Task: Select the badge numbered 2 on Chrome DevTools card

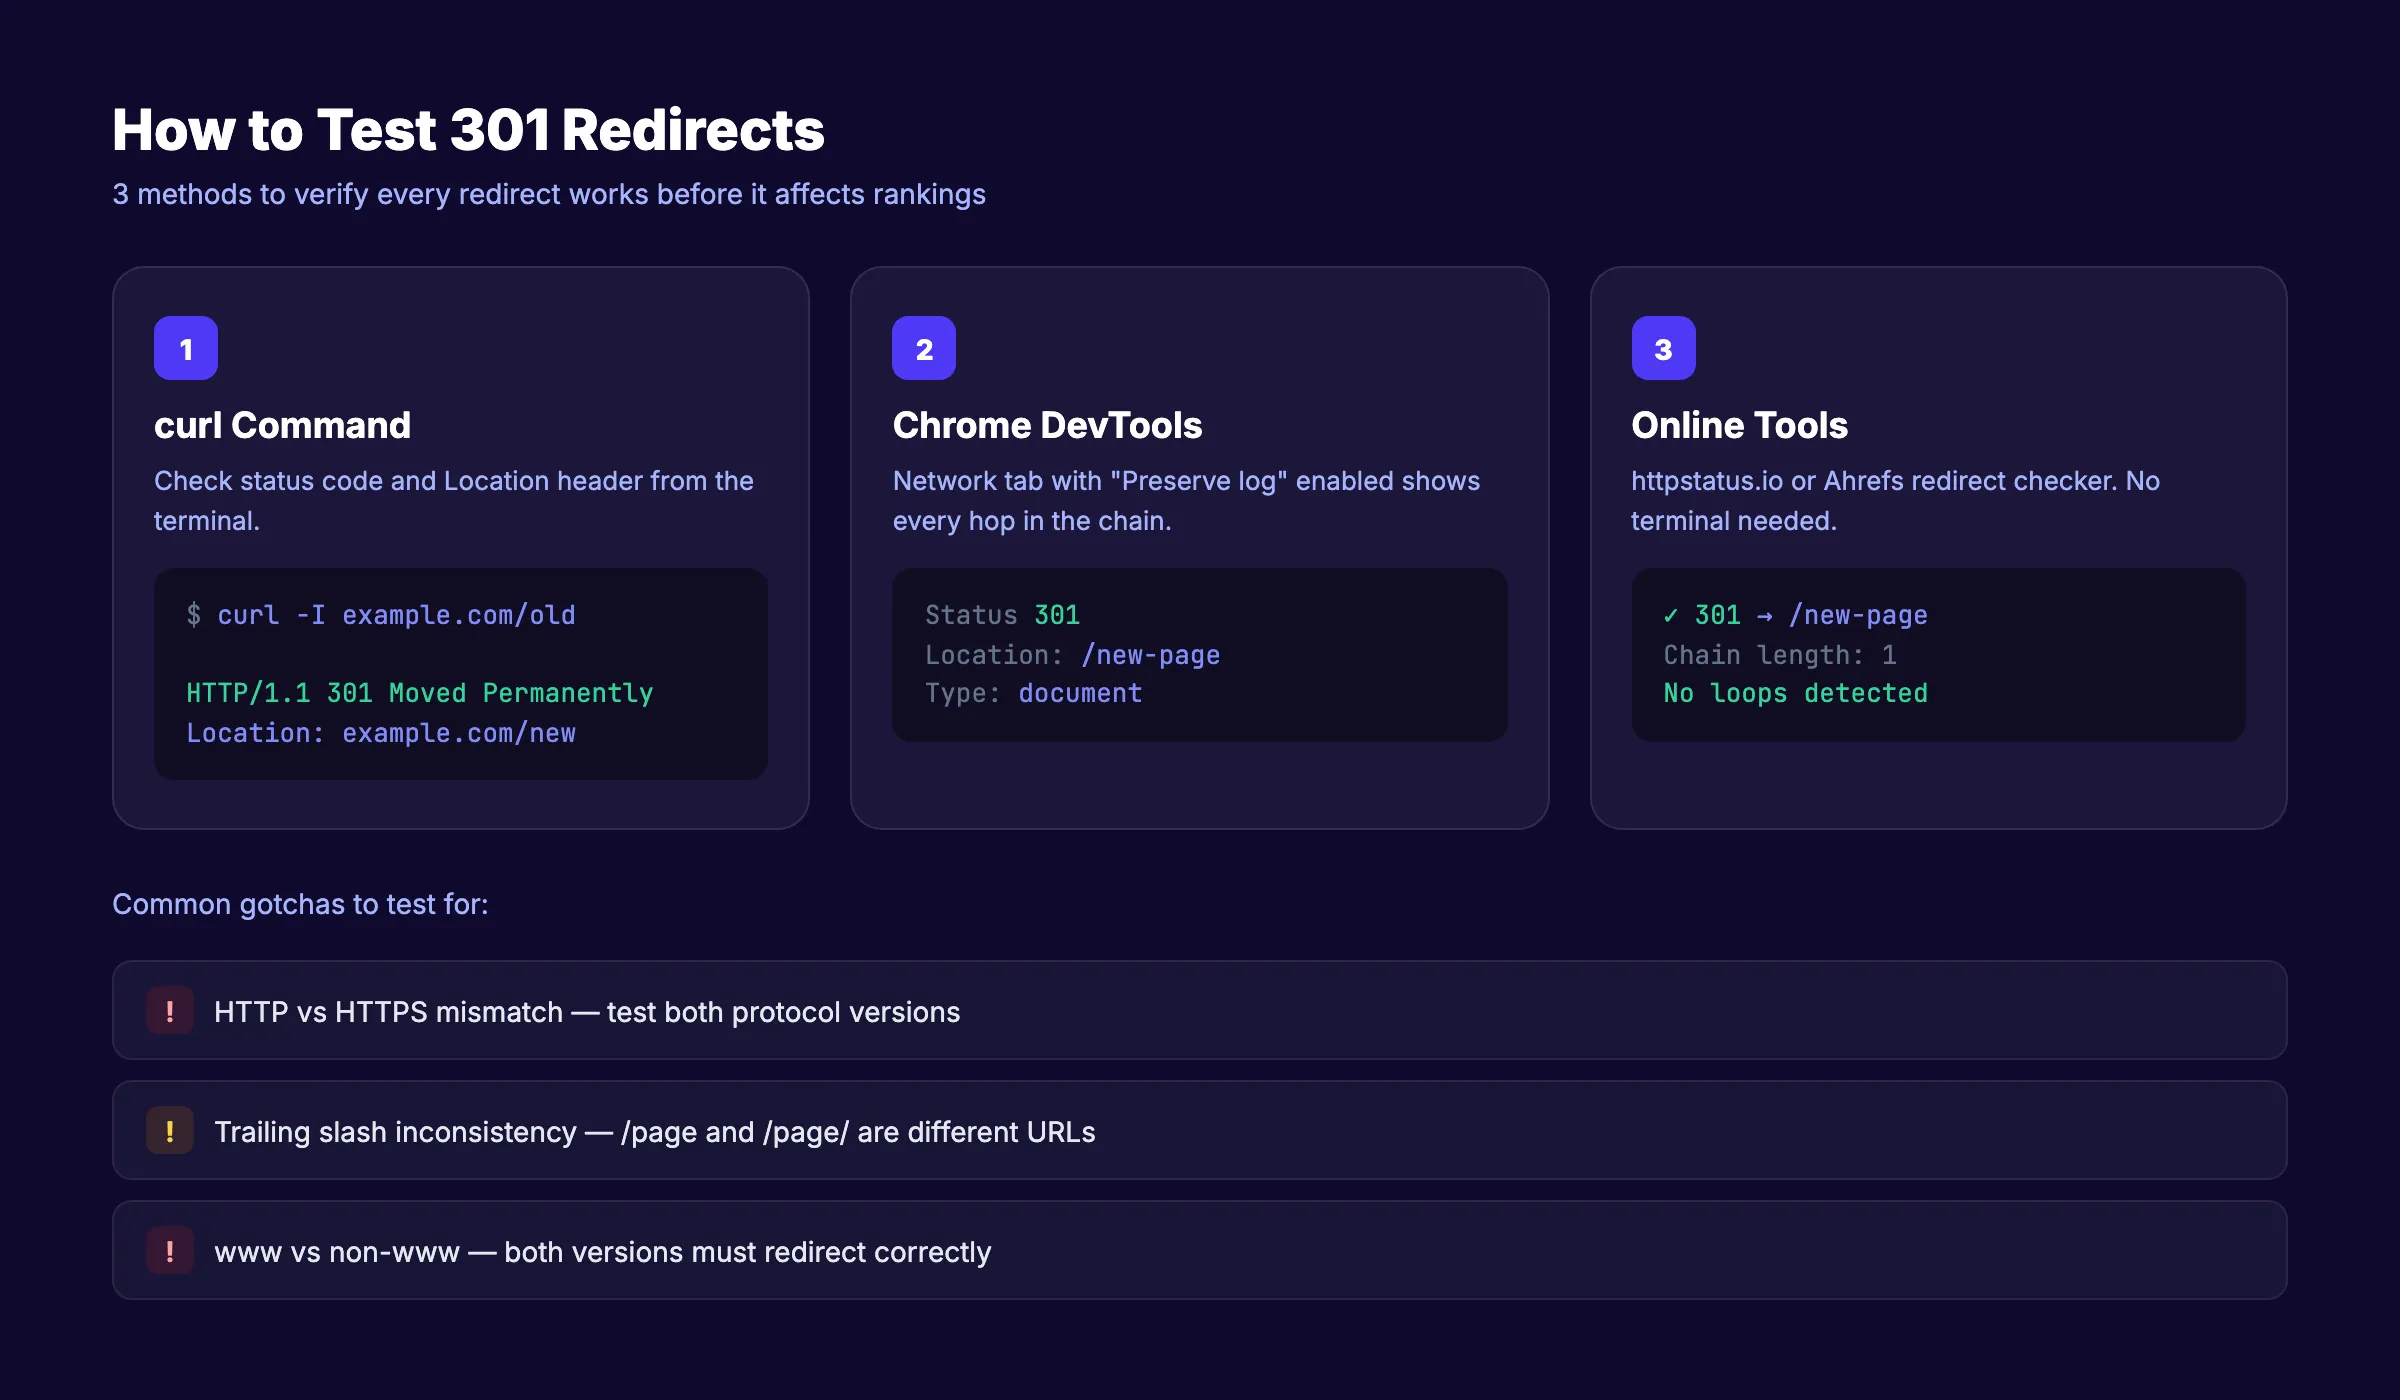Action: [923, 348]
